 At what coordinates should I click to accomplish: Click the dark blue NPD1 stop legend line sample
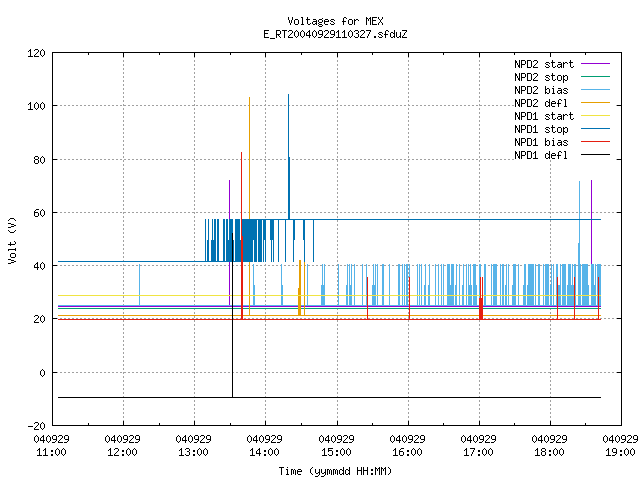click(x=596, y=129)
